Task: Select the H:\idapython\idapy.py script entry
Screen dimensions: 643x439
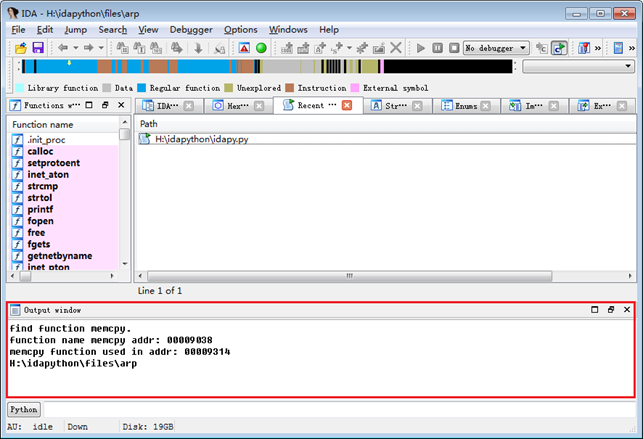Action: pyautogui.click(x=201, y=139)
